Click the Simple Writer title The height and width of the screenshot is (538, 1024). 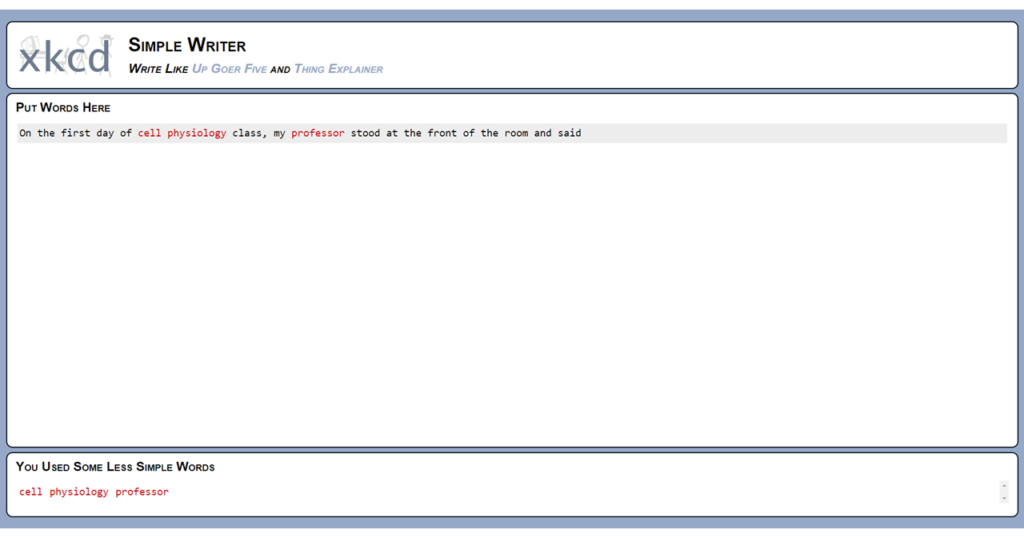tap(187, 45)
